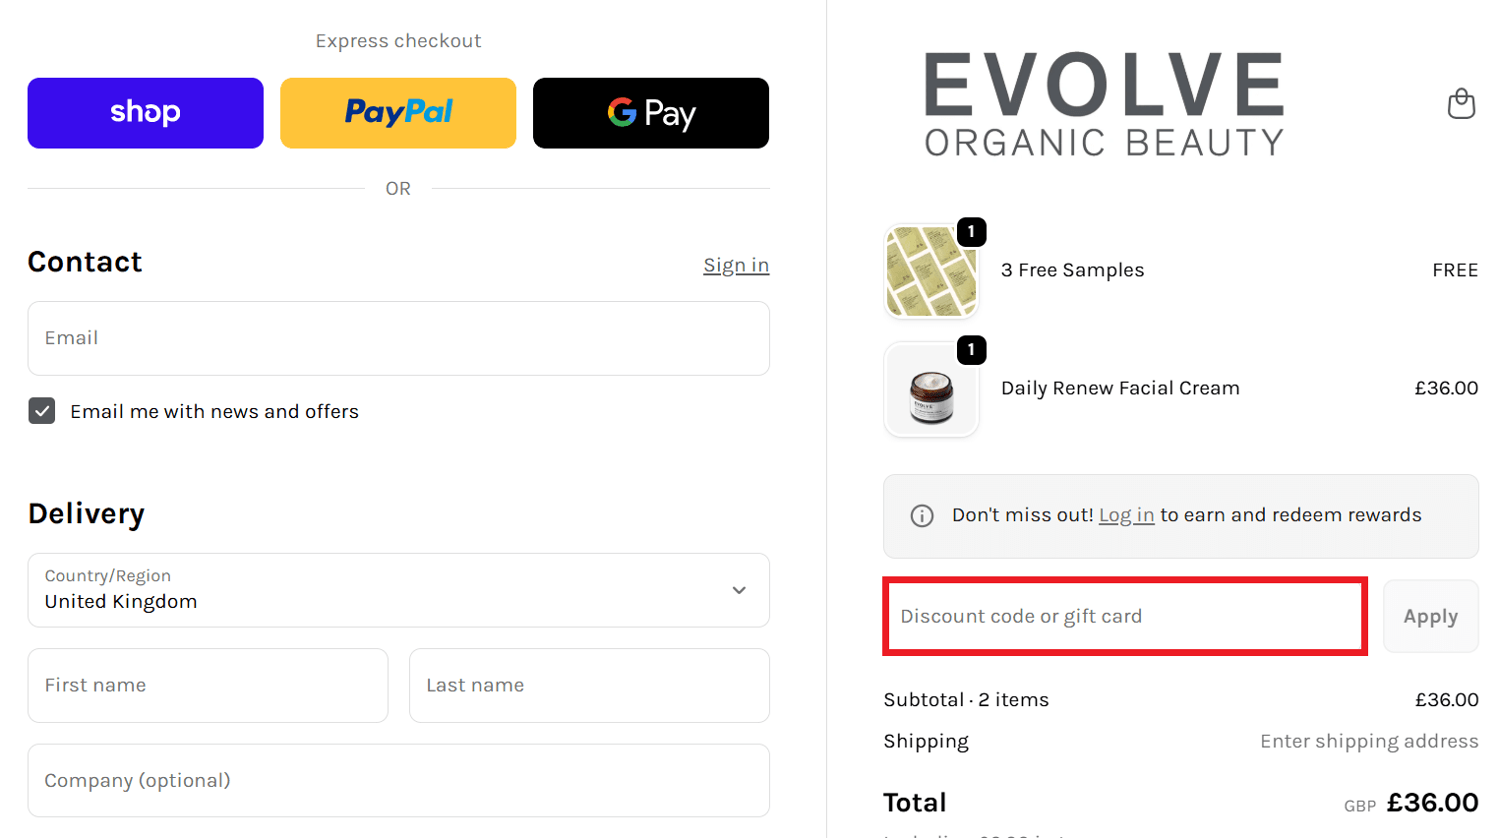The image size is (1500, 838).
Task: Click the info icon beside rewards message
Action: pyautogui.click(x=921, y=516)
